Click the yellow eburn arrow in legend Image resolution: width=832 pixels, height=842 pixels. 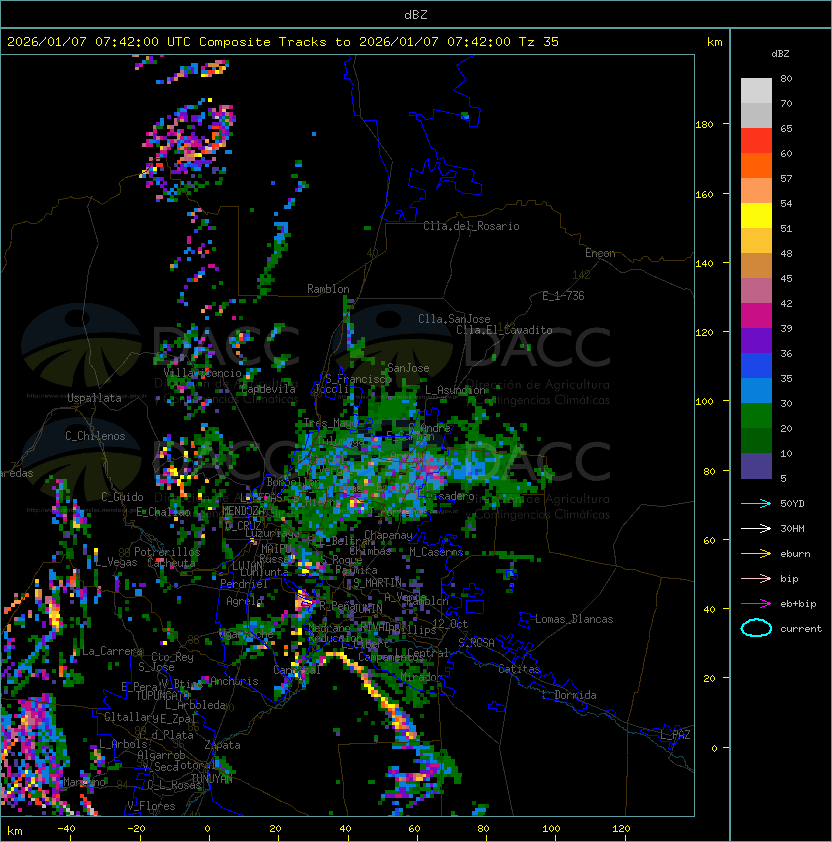(x=756, y=554)
